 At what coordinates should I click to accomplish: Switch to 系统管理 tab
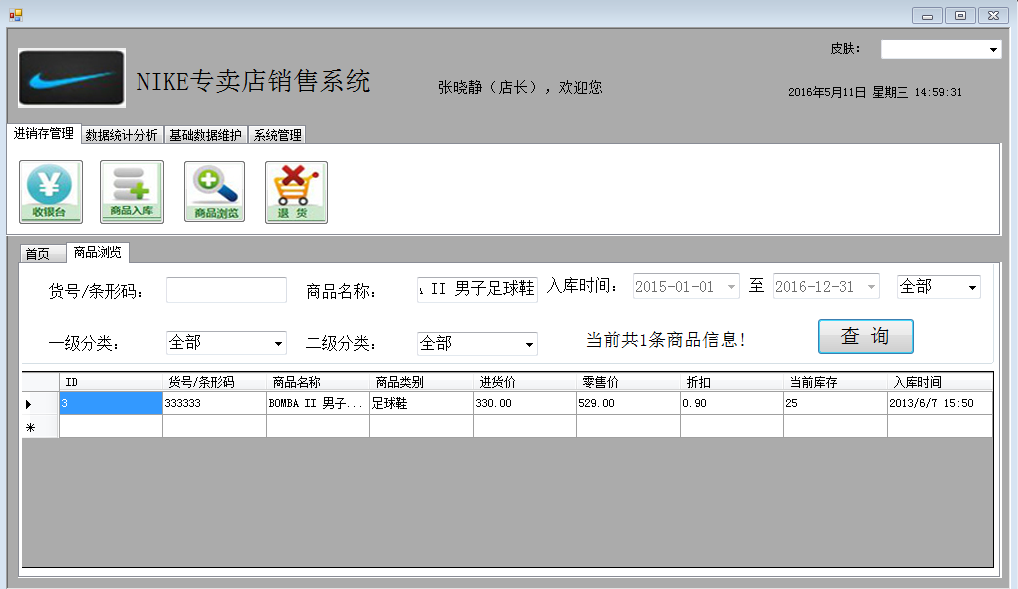(277, 134)
